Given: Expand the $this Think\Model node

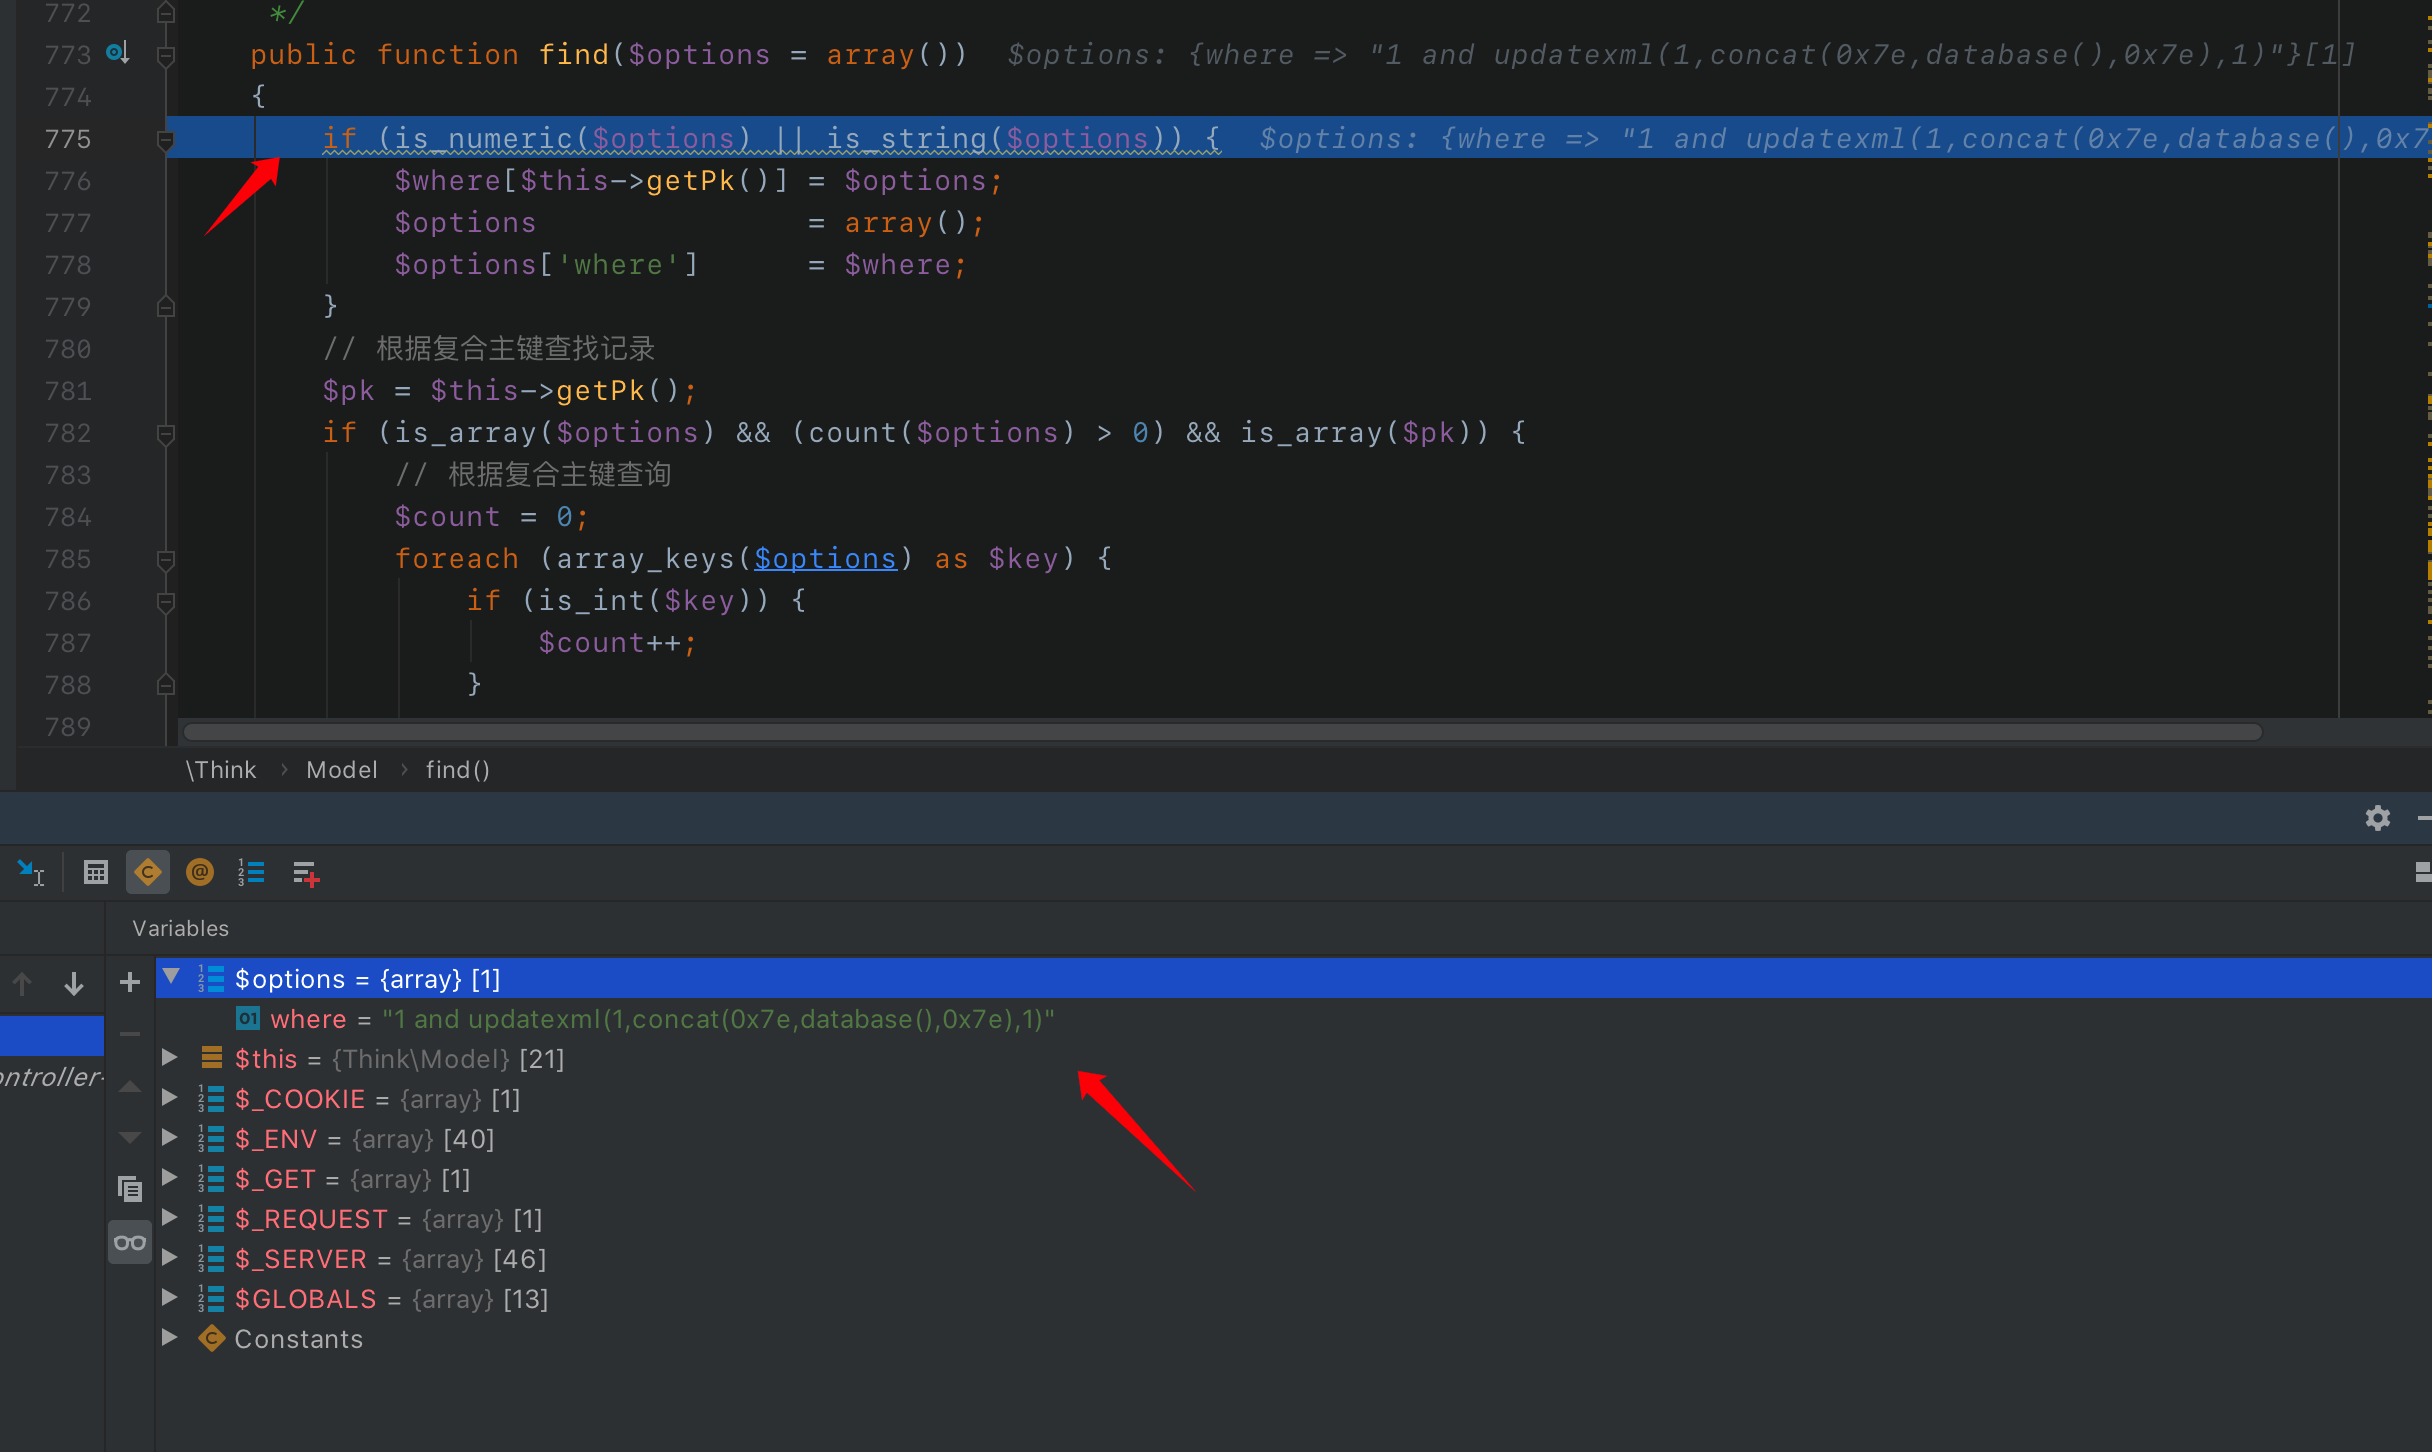Looking at the screenshot, I should pos(170,1058).
